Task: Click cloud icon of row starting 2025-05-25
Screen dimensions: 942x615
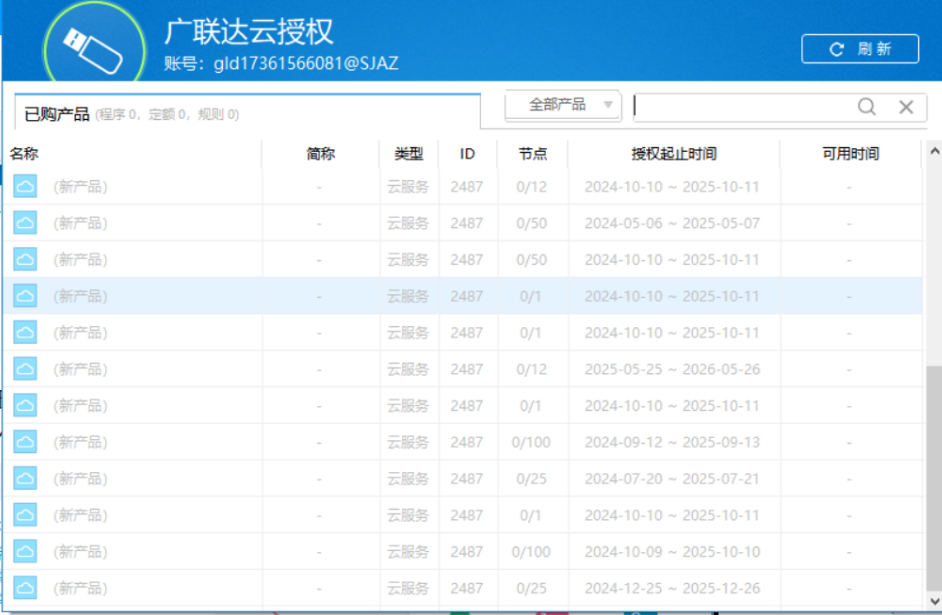Action: pyautogui.click(x=25, y=369)
